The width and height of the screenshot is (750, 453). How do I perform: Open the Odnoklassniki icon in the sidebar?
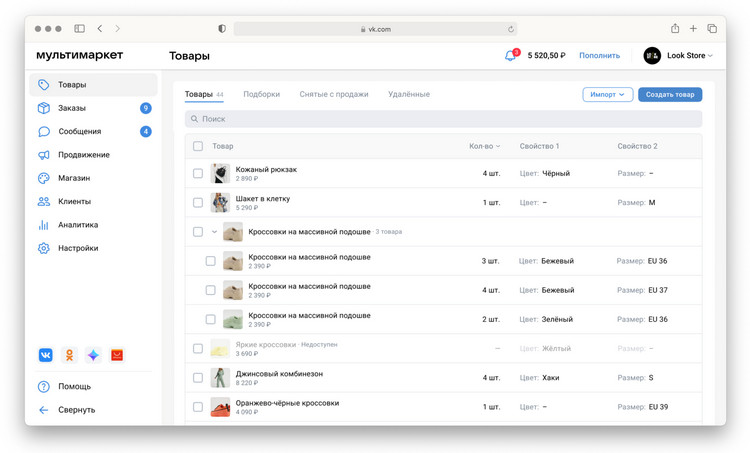69,355
